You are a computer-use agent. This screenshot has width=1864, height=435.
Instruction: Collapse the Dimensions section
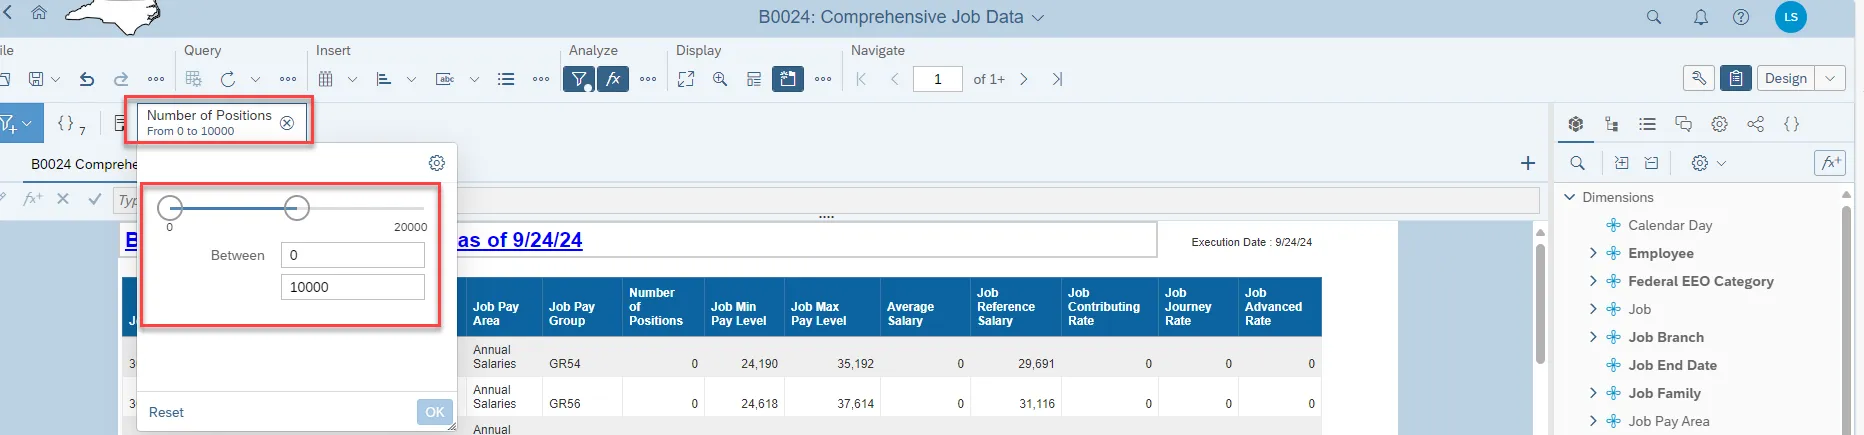(x=1570, y=197)
